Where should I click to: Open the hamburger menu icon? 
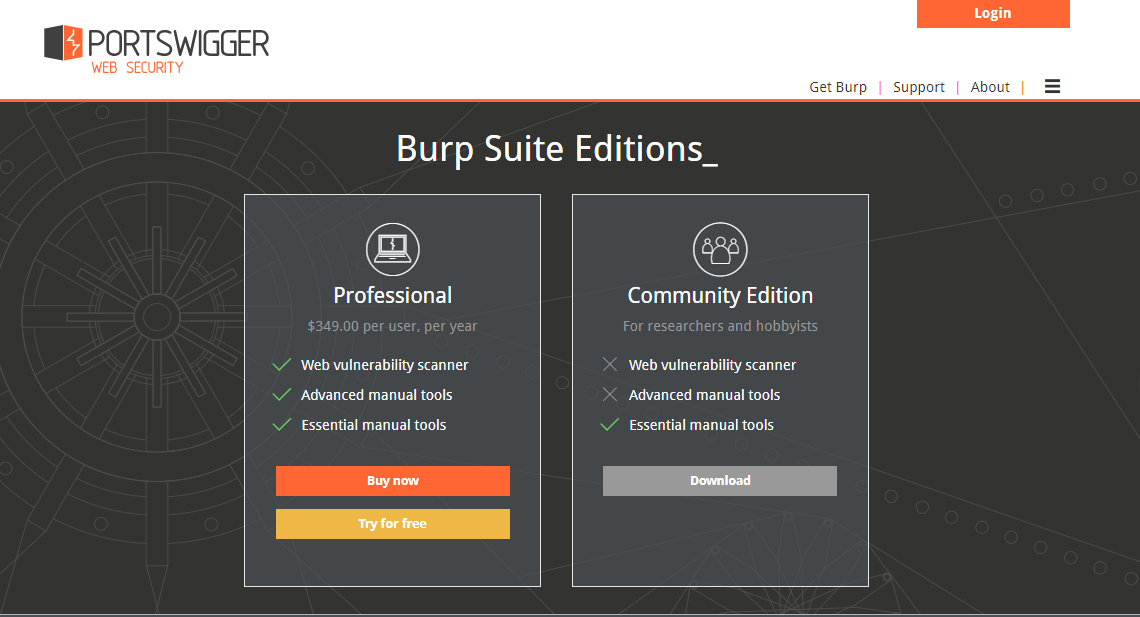tap(1052, 86)
